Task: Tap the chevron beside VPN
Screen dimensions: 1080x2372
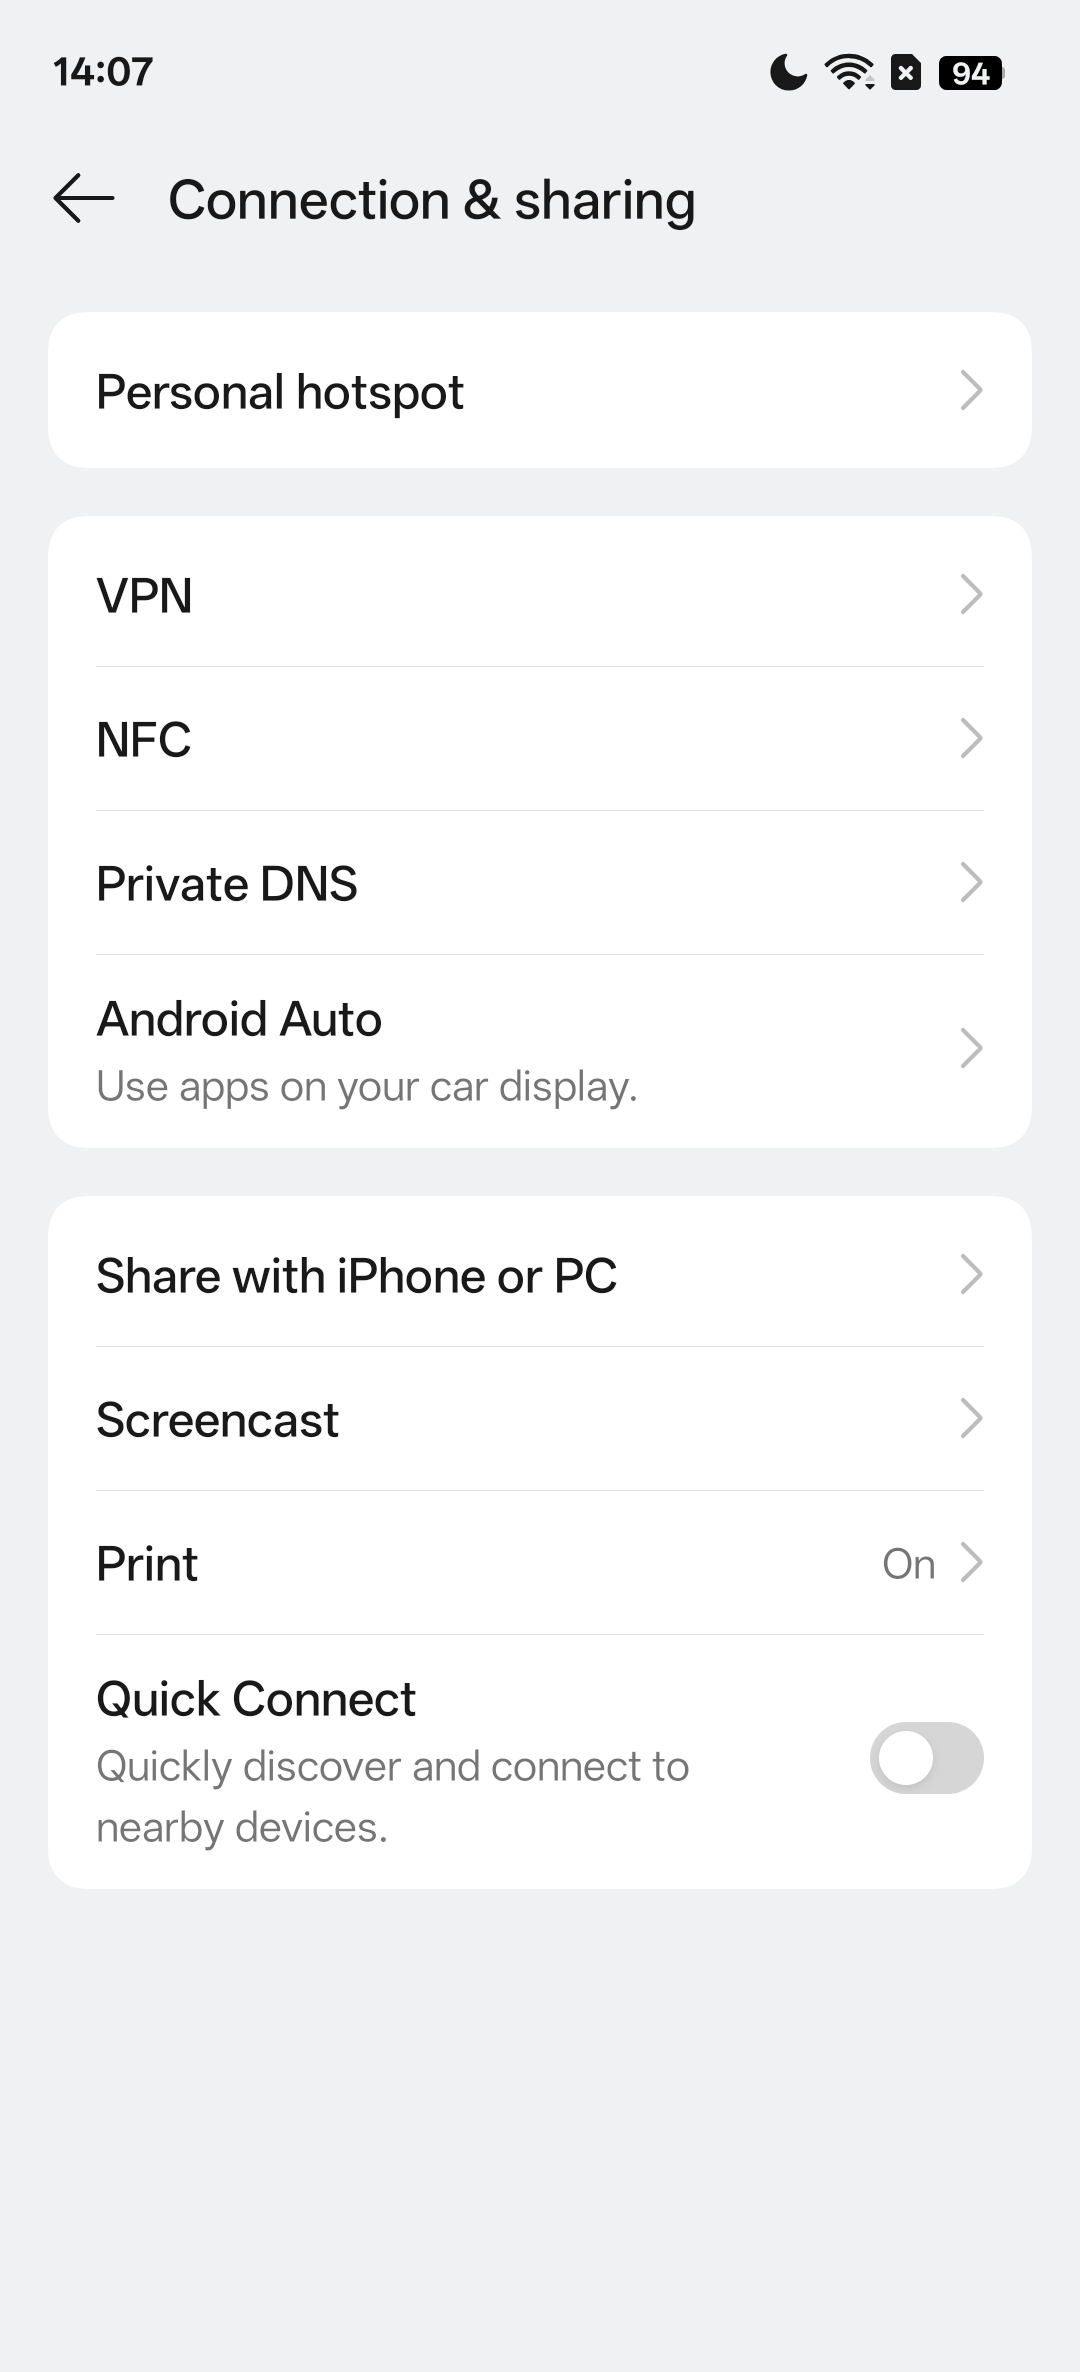Action: click(971, 594)
